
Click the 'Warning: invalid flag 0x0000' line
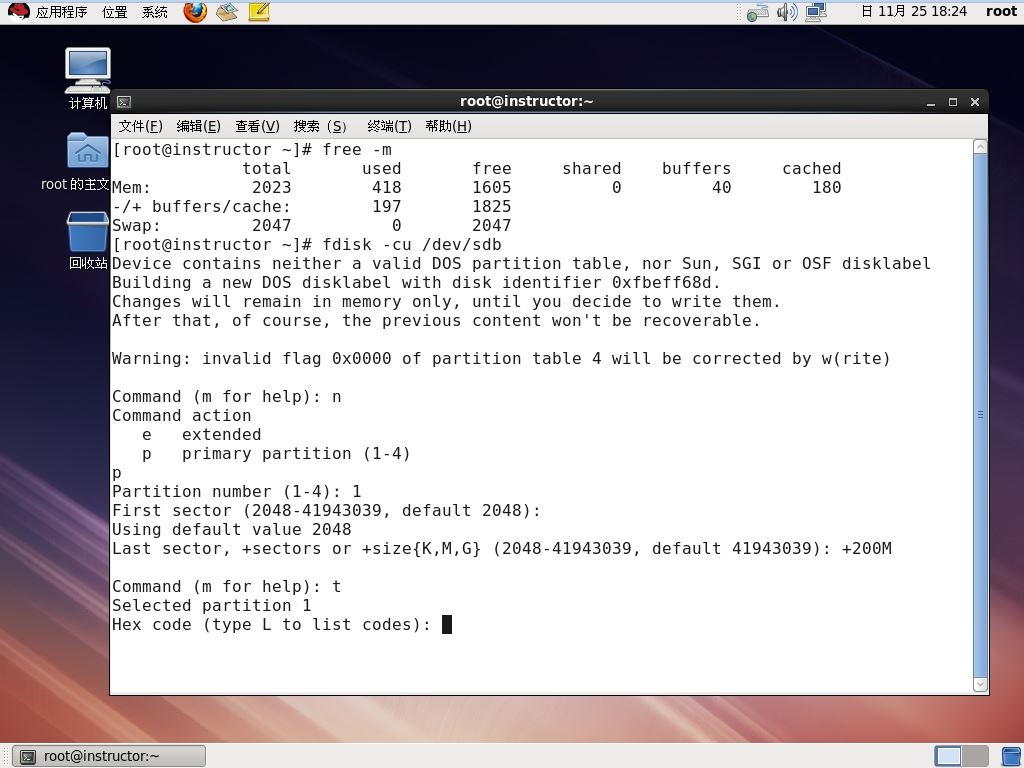(x=502, y=359)
